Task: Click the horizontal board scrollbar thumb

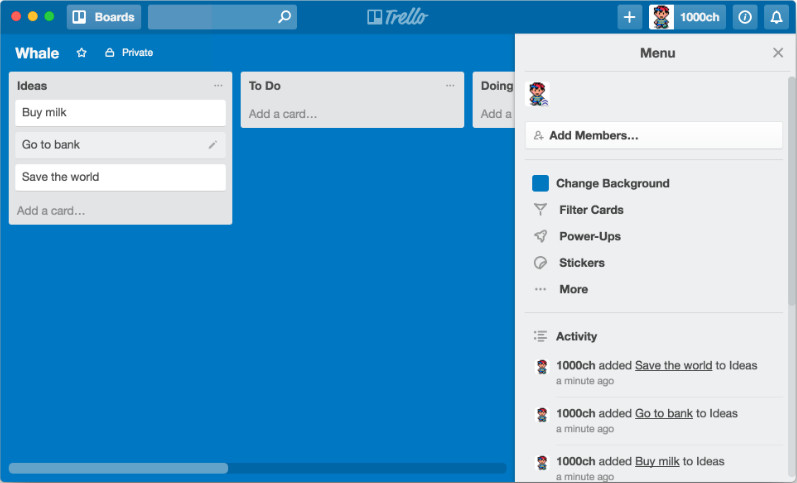Action: pos(118,468)
